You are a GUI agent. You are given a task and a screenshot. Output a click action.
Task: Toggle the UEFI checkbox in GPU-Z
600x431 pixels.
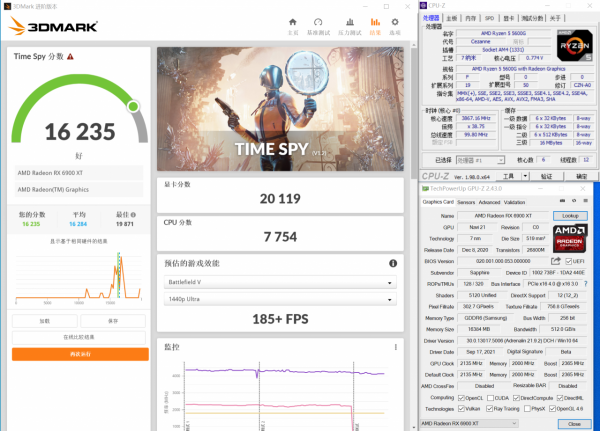click(567, 261)
